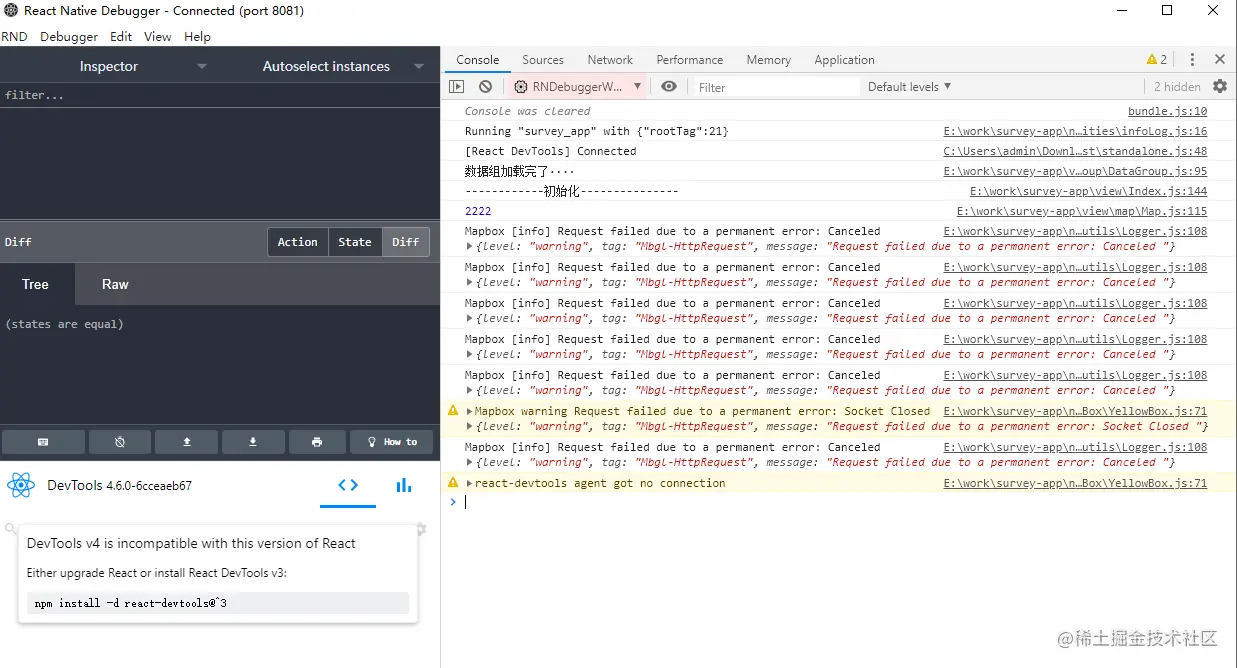This screenshot has height=668, width=1237.
Task: Click the (states are equal) text
Action: (x=64, y=324)
